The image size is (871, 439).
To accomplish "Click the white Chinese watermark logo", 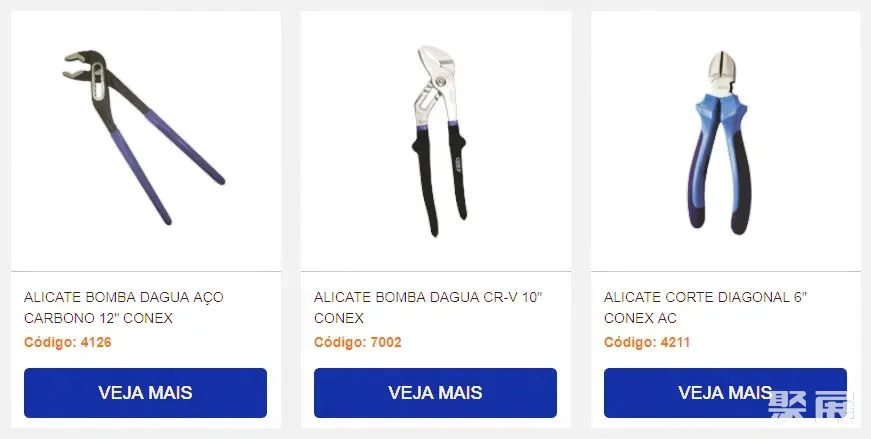I will [x=810, y=404].
